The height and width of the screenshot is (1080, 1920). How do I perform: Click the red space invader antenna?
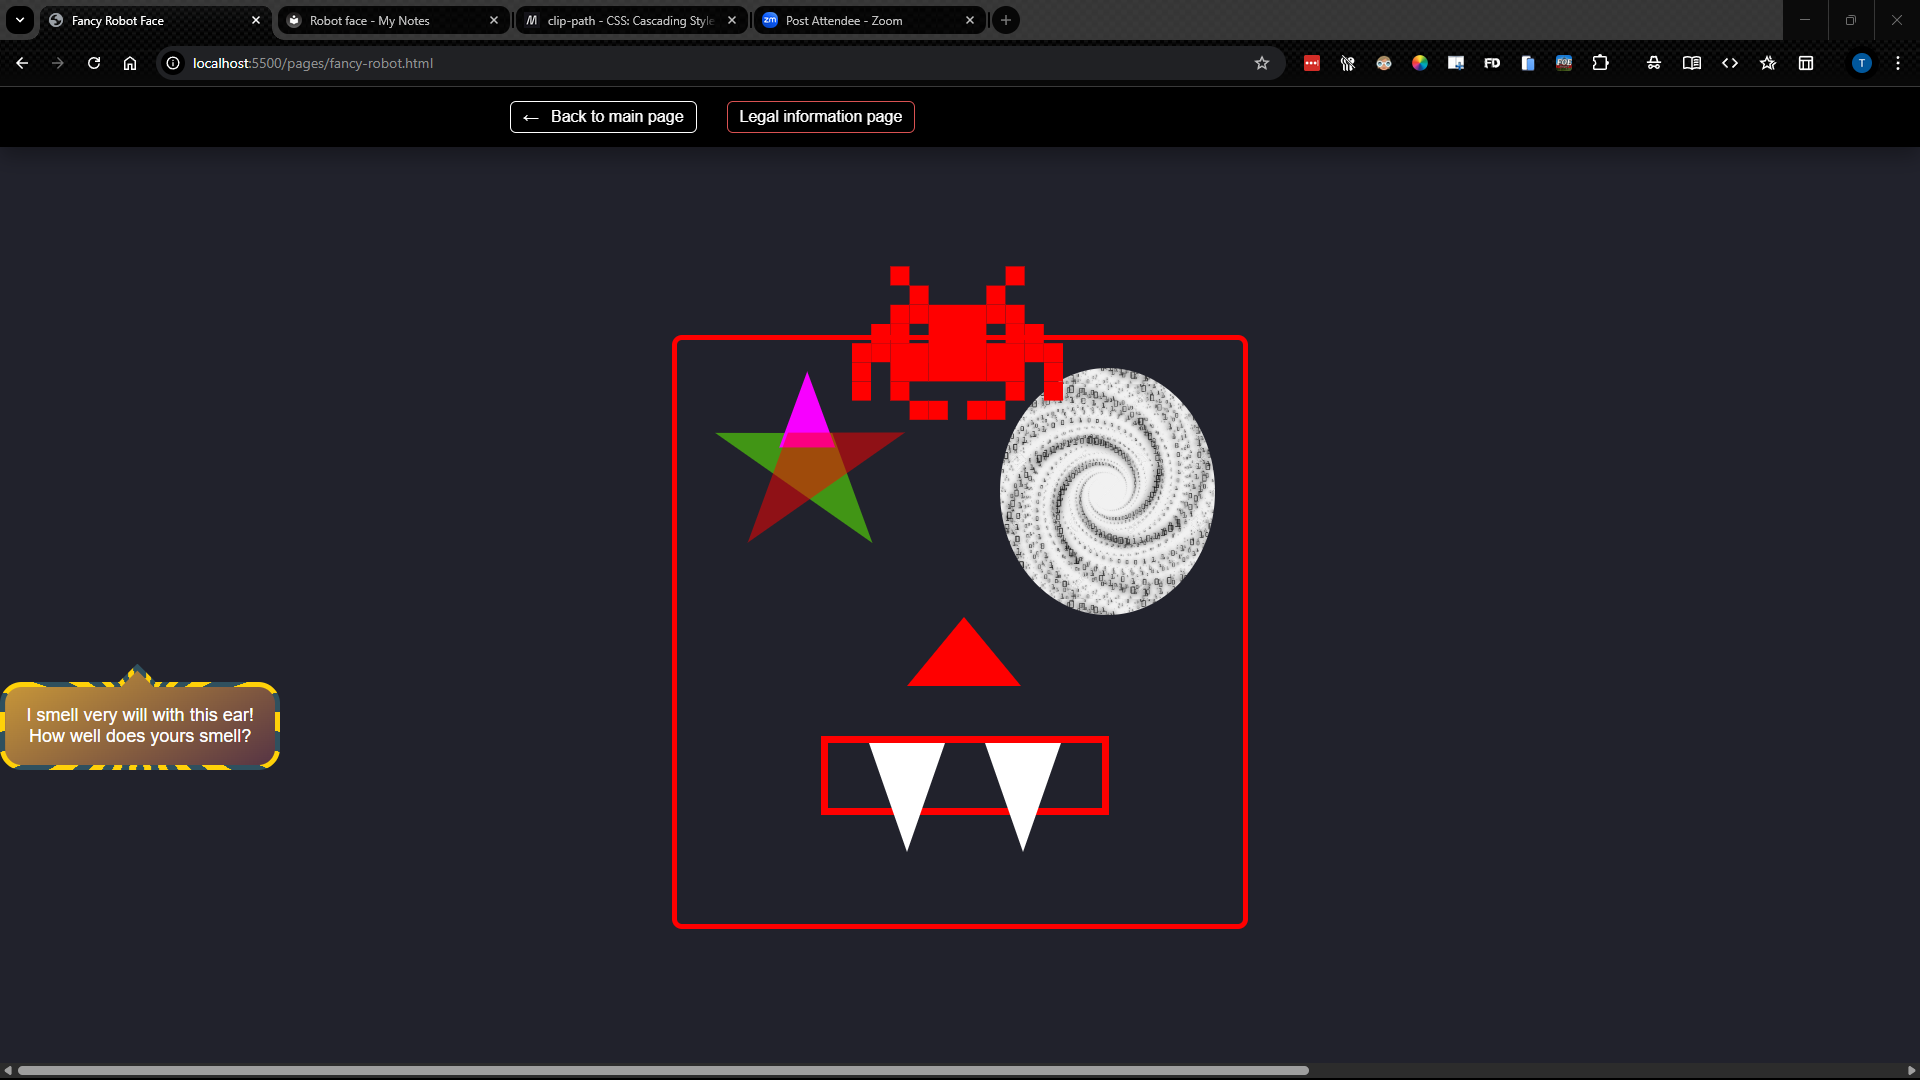pos(957,343)
